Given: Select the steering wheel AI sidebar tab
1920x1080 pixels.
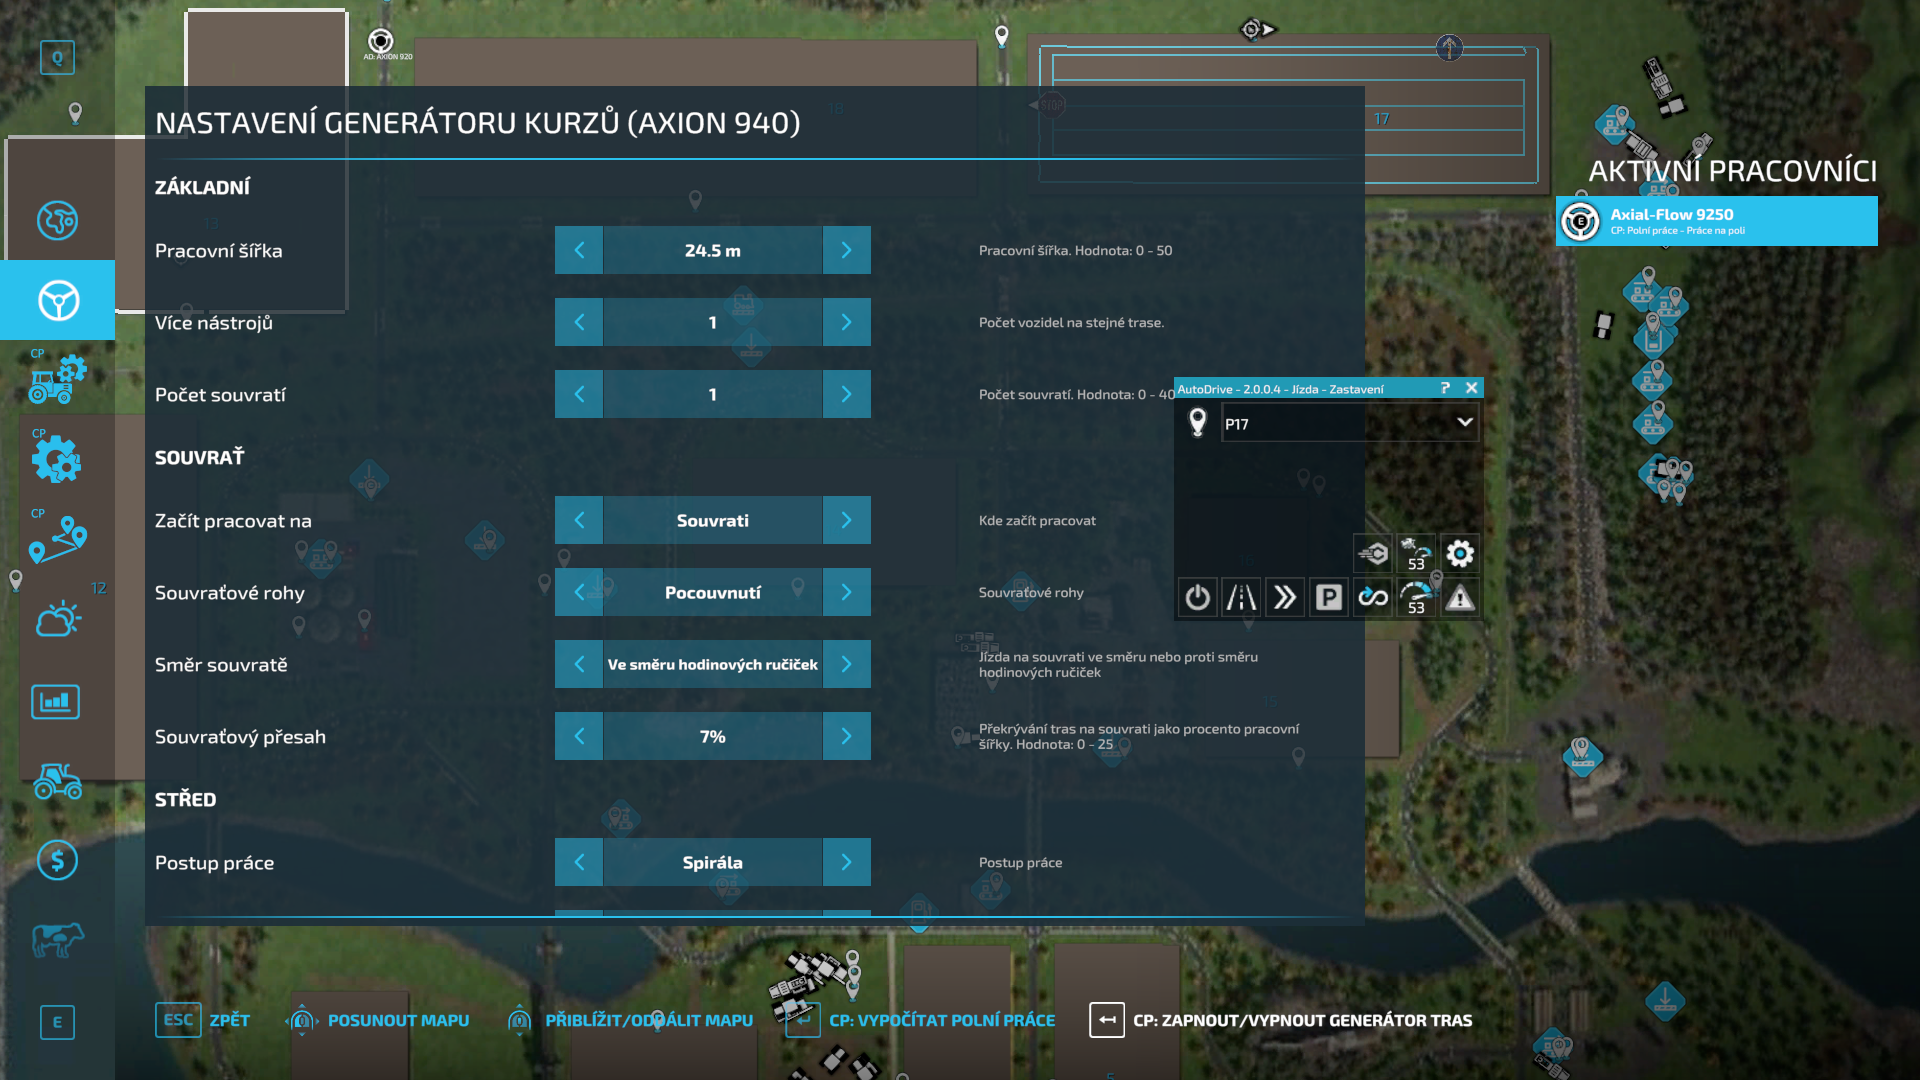Looking at the screenshot, I should click(x=58, y=300).
